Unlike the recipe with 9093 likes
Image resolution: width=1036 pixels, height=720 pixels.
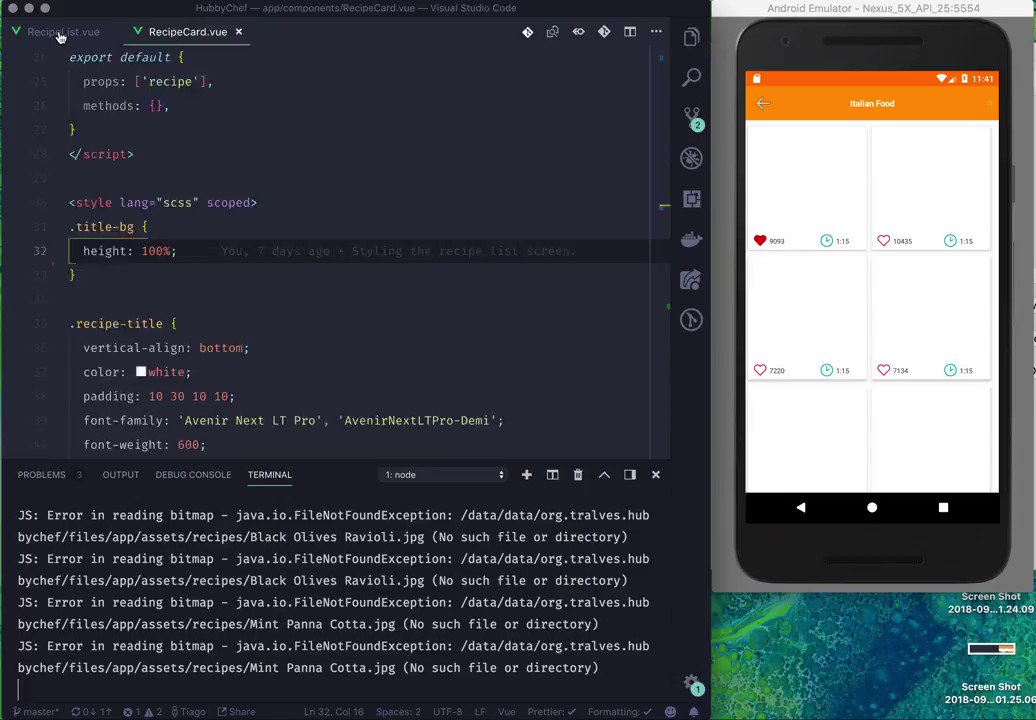pyautogui.click(x=760, y=240)
